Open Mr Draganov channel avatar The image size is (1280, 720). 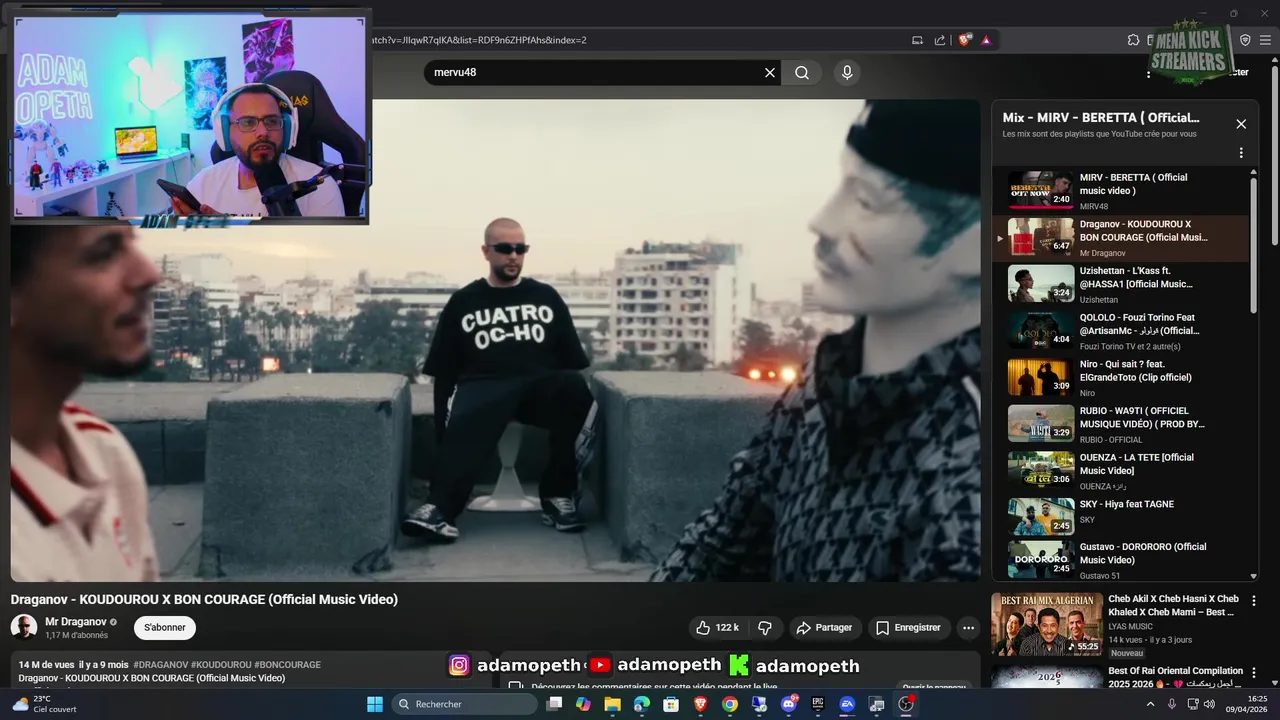click(24, 628)
